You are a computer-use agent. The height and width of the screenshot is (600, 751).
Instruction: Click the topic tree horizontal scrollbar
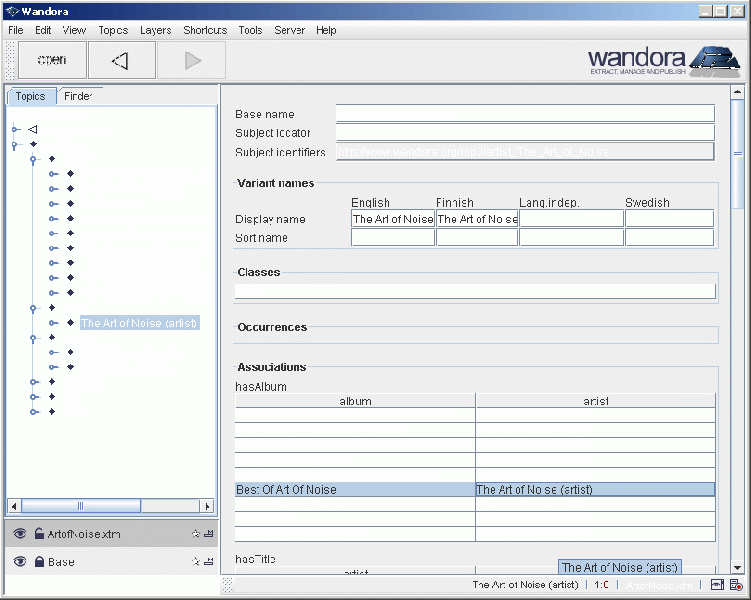(110, 506)
